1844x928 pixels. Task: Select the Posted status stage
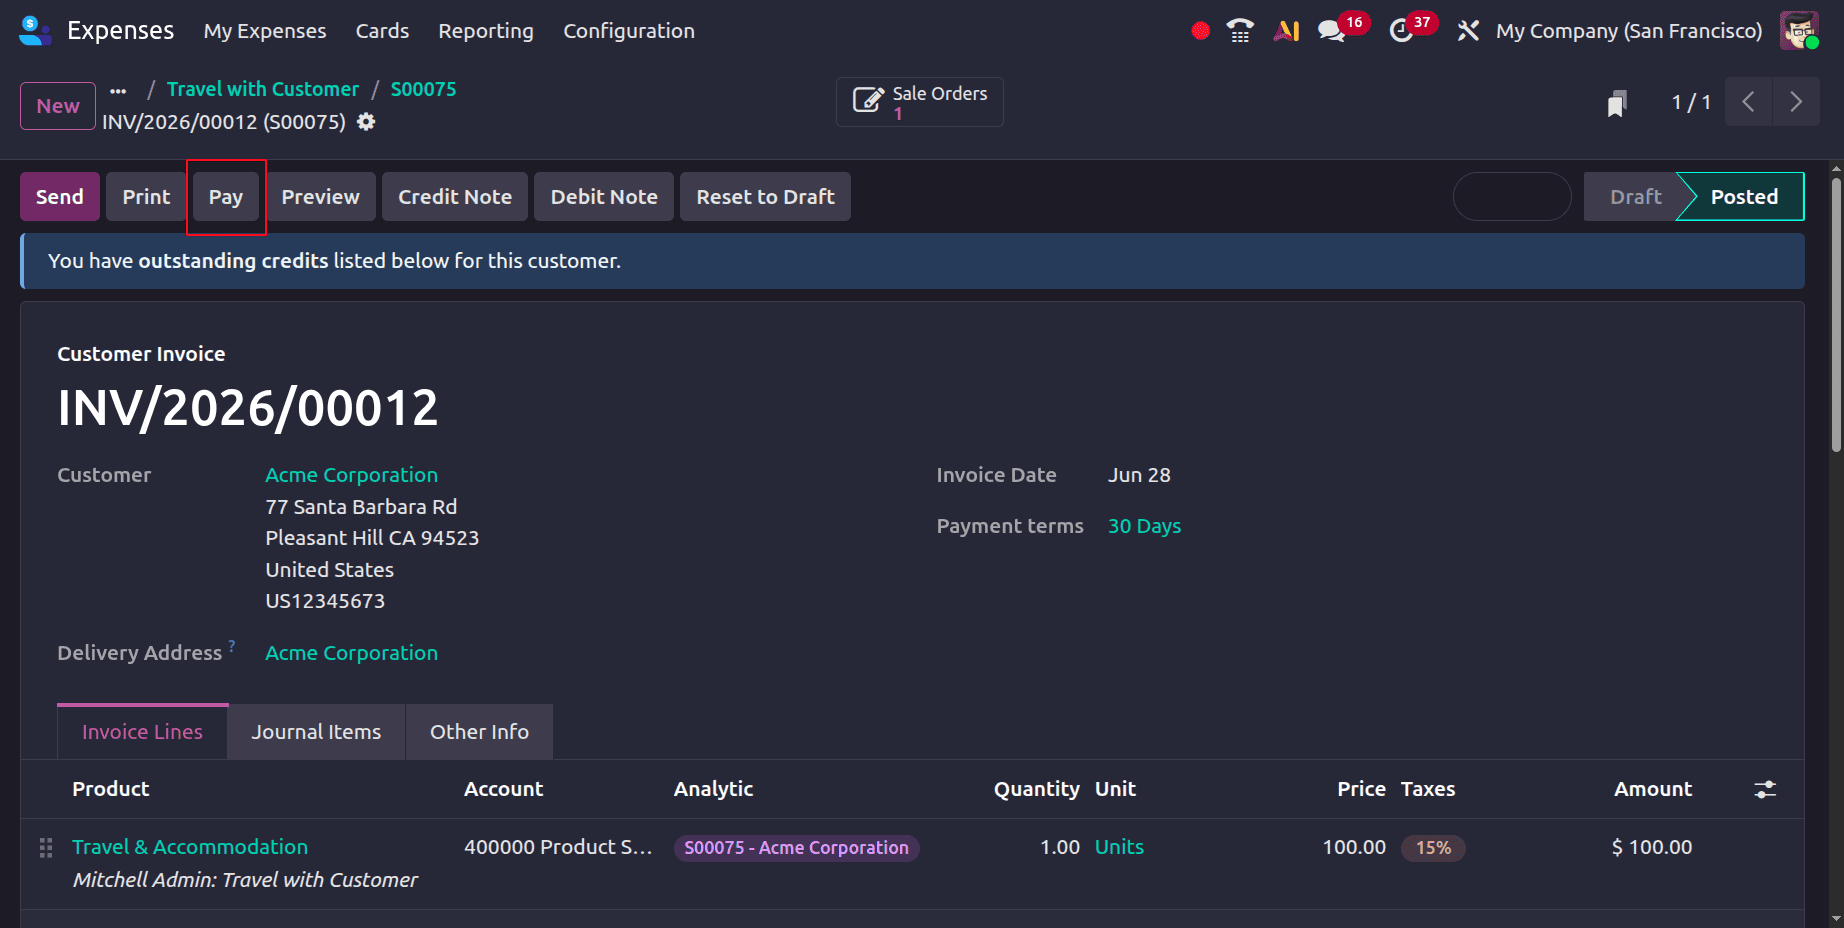click(1744, 197)
